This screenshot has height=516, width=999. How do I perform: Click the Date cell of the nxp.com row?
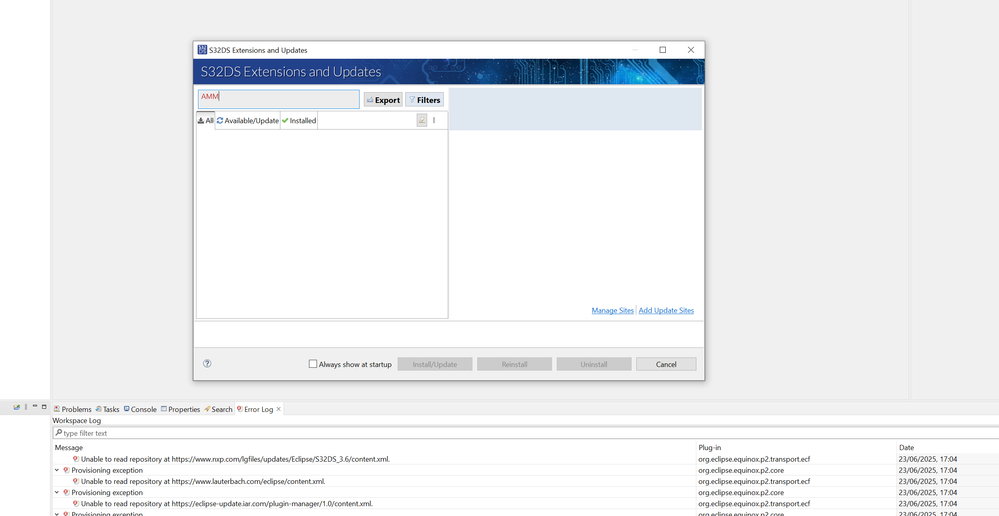(x=928, y=459)
